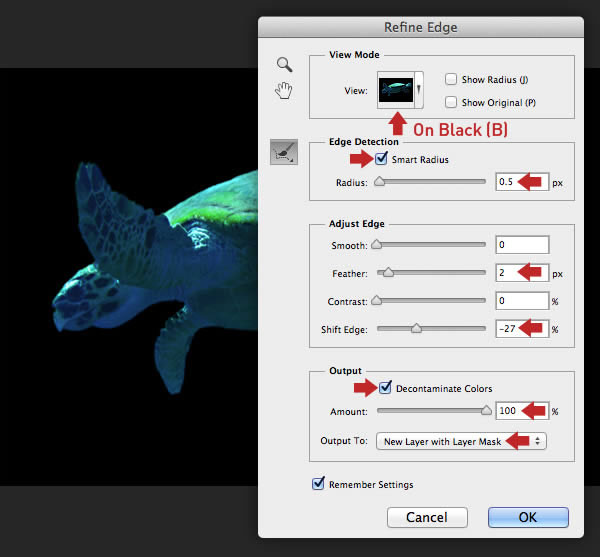Click the Smooth slider handle
The image size is (600, 557).
coord(377,244)
